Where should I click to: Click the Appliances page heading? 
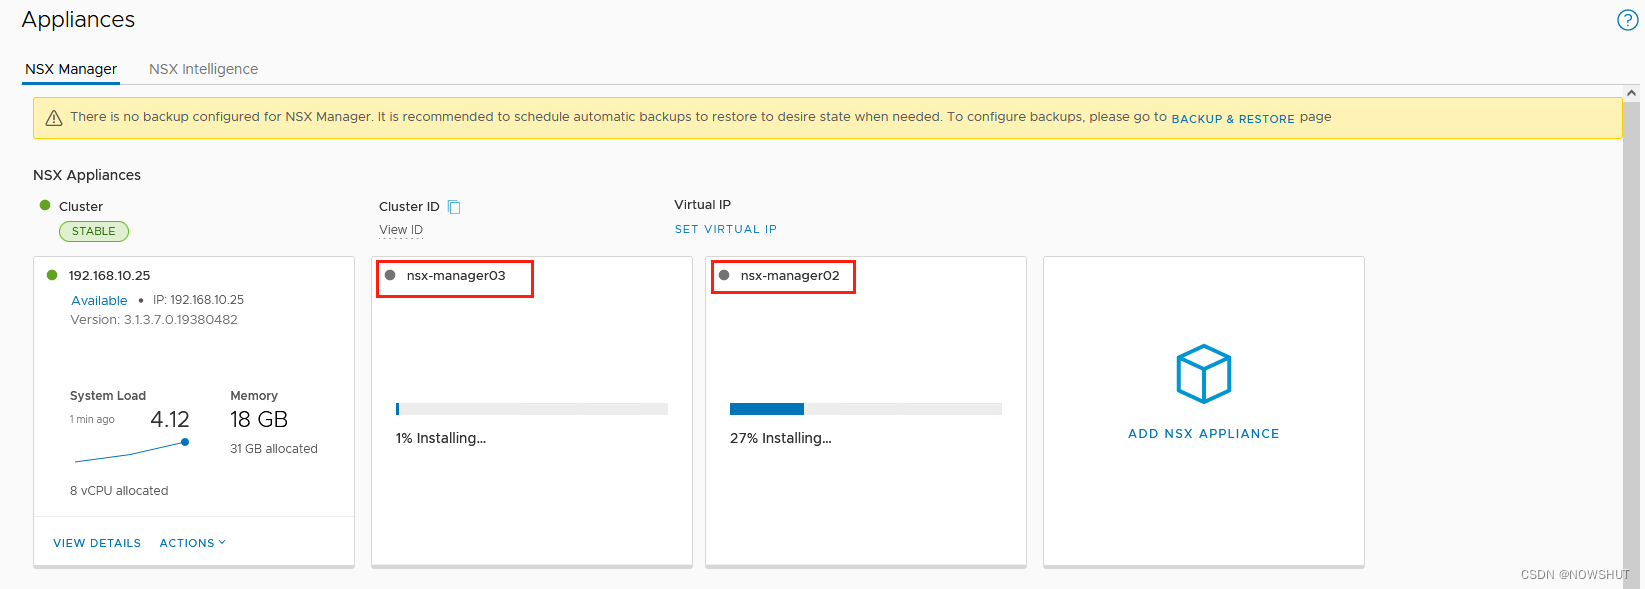pyautogui.click(x=78, y=20)
